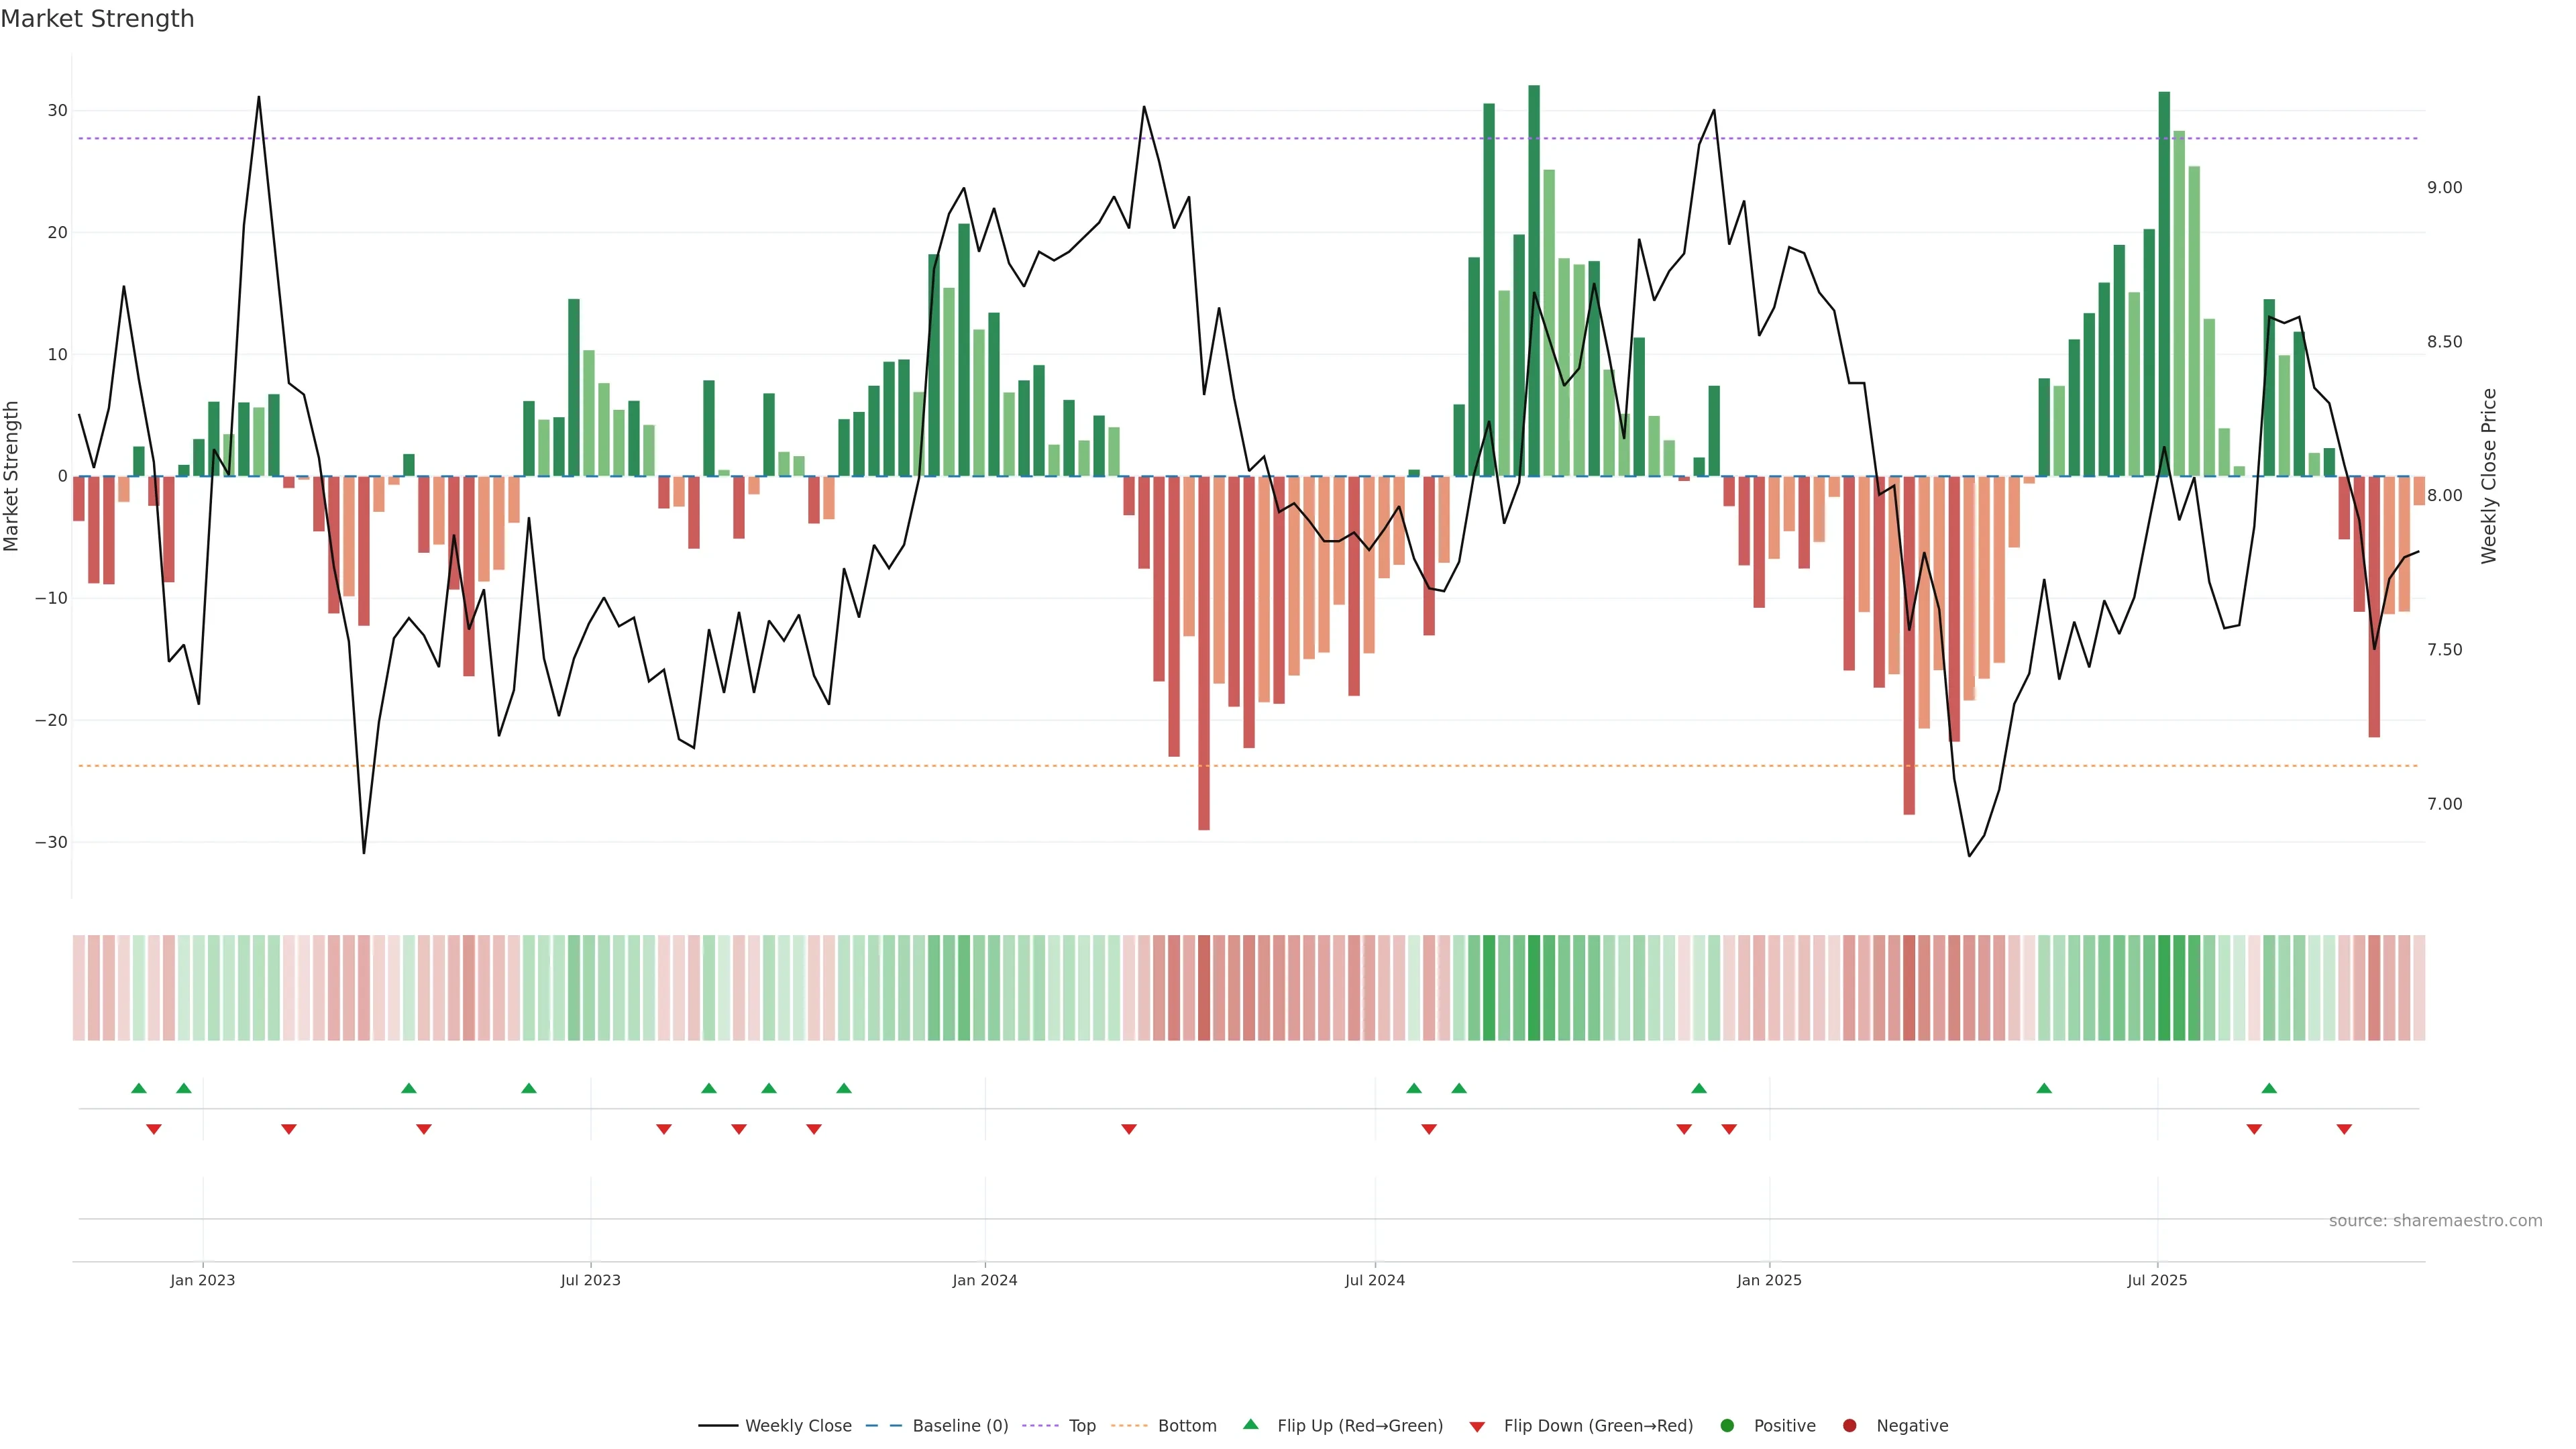Click the Market Strength chart title
Viewport: 2576px width, 1449px height.
point(97,19)
